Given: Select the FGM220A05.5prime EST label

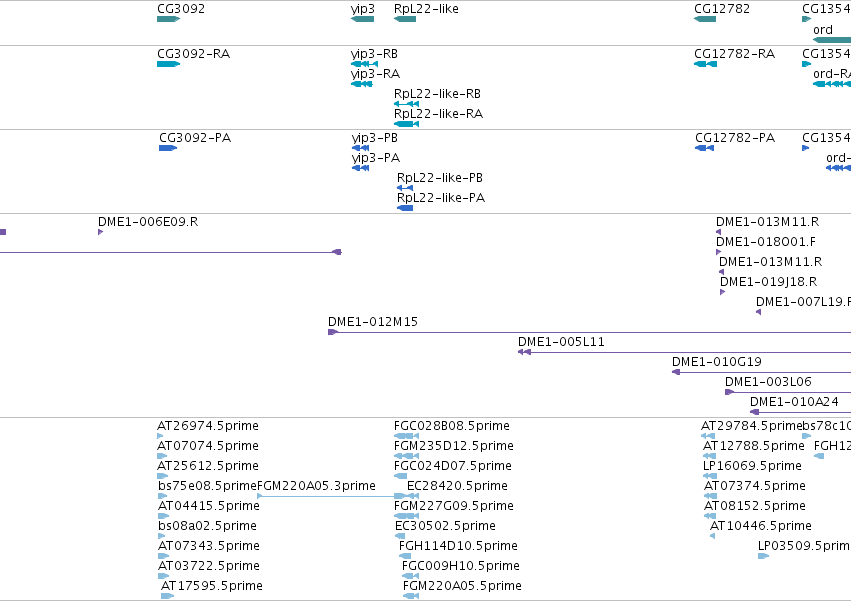Looking at the screenshot, I should (x=462, y=586).
